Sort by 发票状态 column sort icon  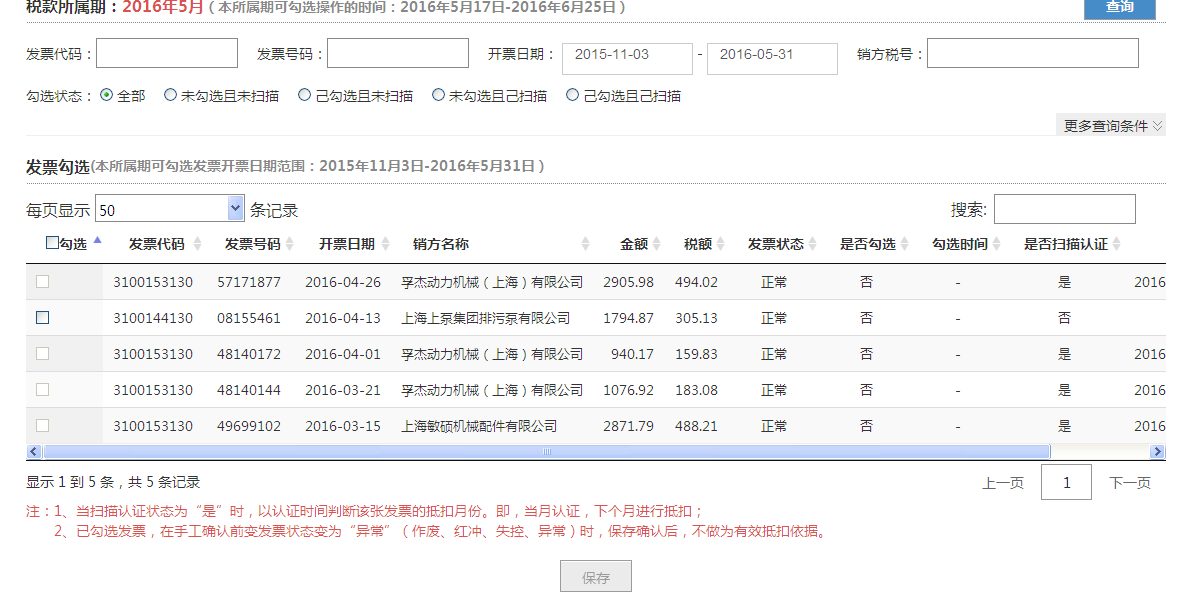point(814,244)
